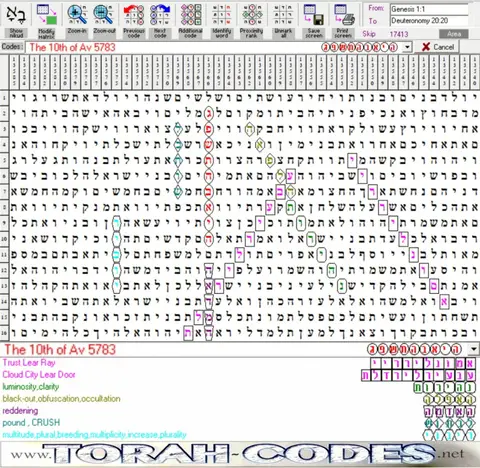The width and height of the screenshot is (480, 468).
Task: Click the lower heading 'The 10th of Av 5783'
Action: 60,349
